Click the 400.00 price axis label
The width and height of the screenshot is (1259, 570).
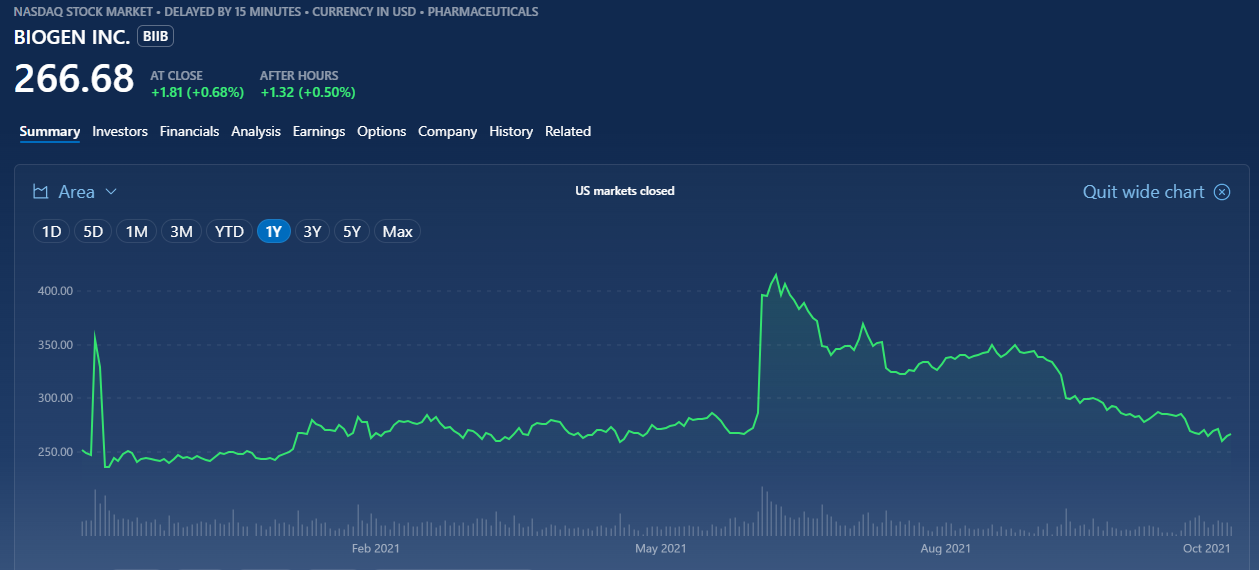[56, 291]
